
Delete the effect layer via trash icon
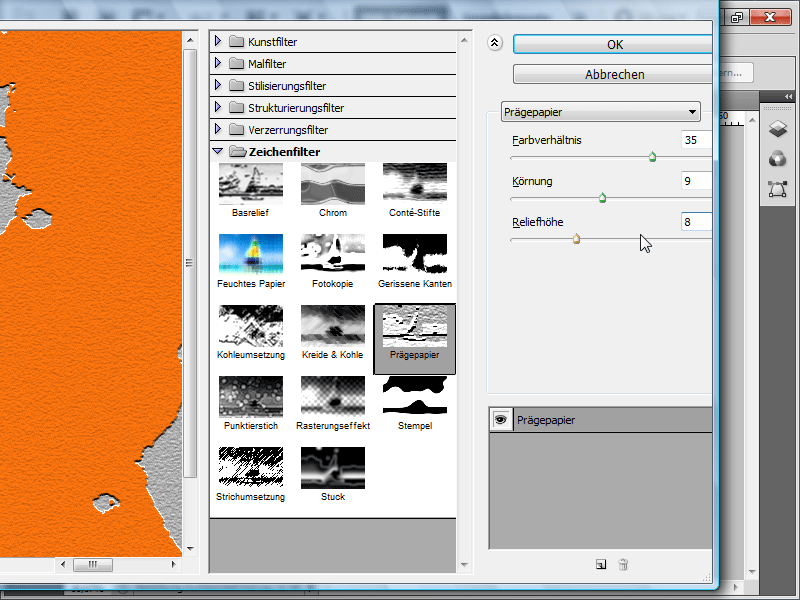pos(623,564)
